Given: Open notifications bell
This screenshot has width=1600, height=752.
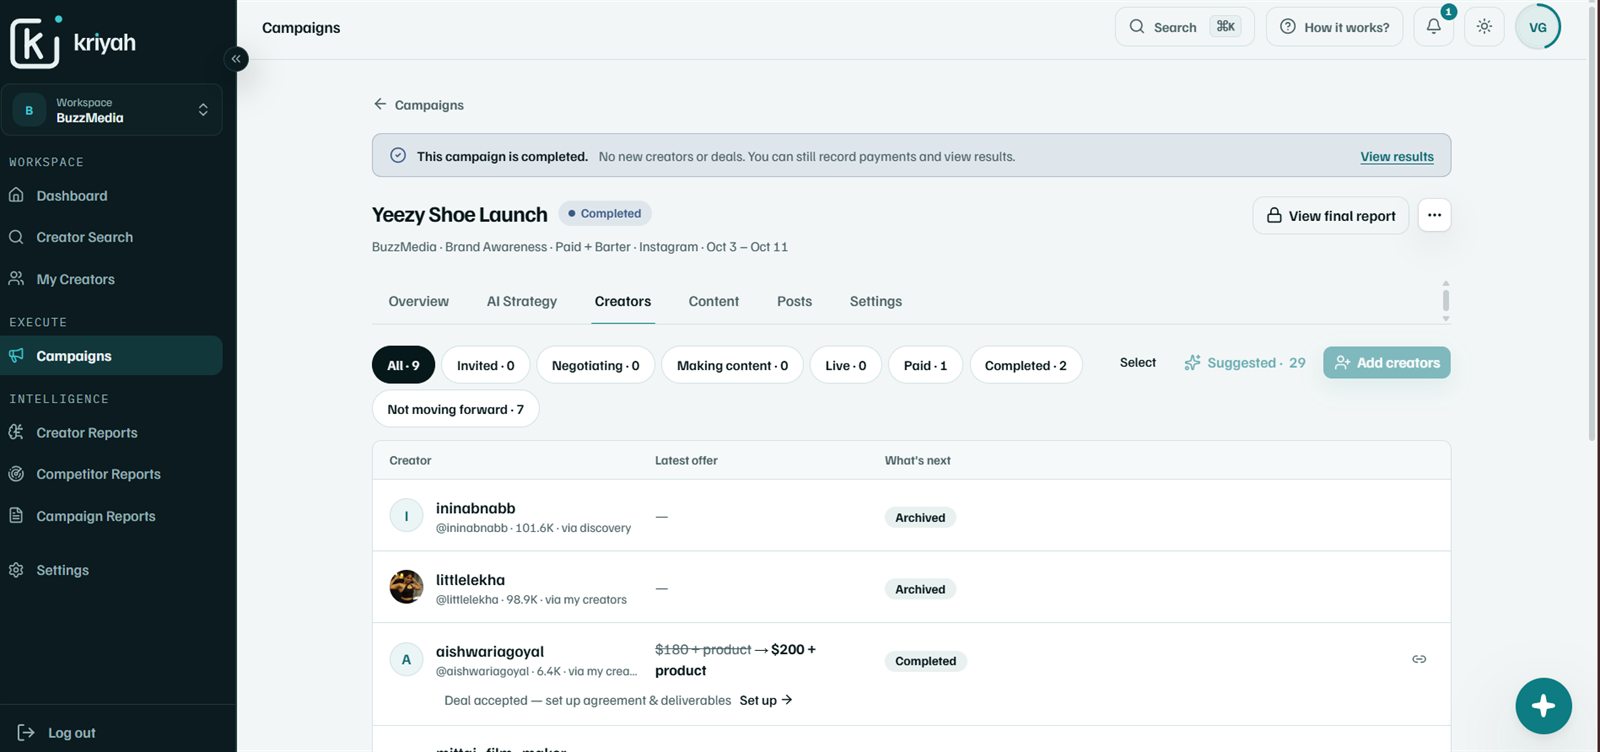Looking at the screenshot, I should (x=1434, y=27).
